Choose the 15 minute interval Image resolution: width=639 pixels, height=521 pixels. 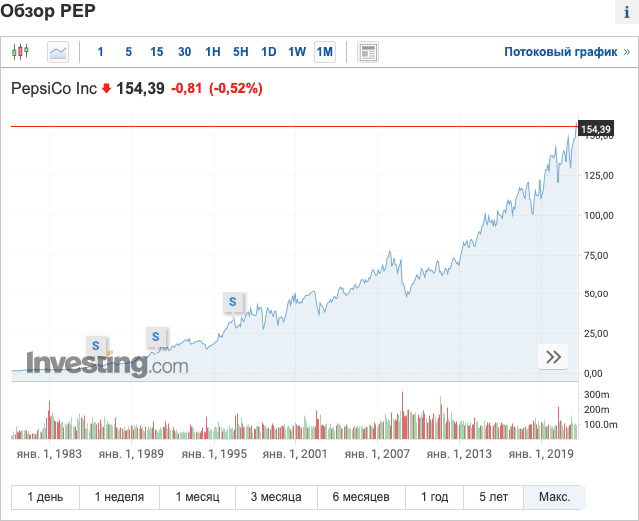tap(157, 52)
